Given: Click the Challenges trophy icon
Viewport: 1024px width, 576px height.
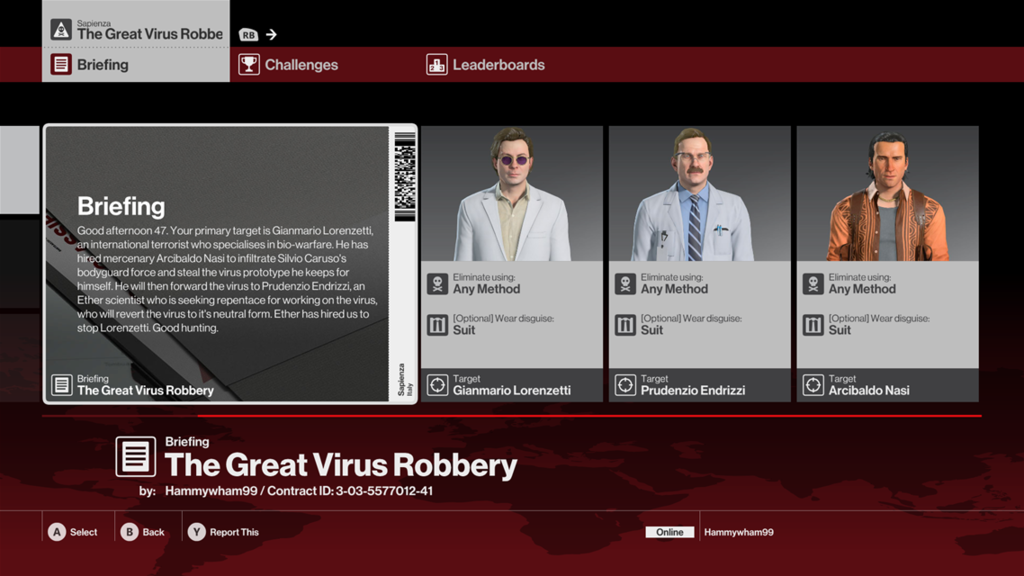Looking at the screenshot, I should 249,65.
